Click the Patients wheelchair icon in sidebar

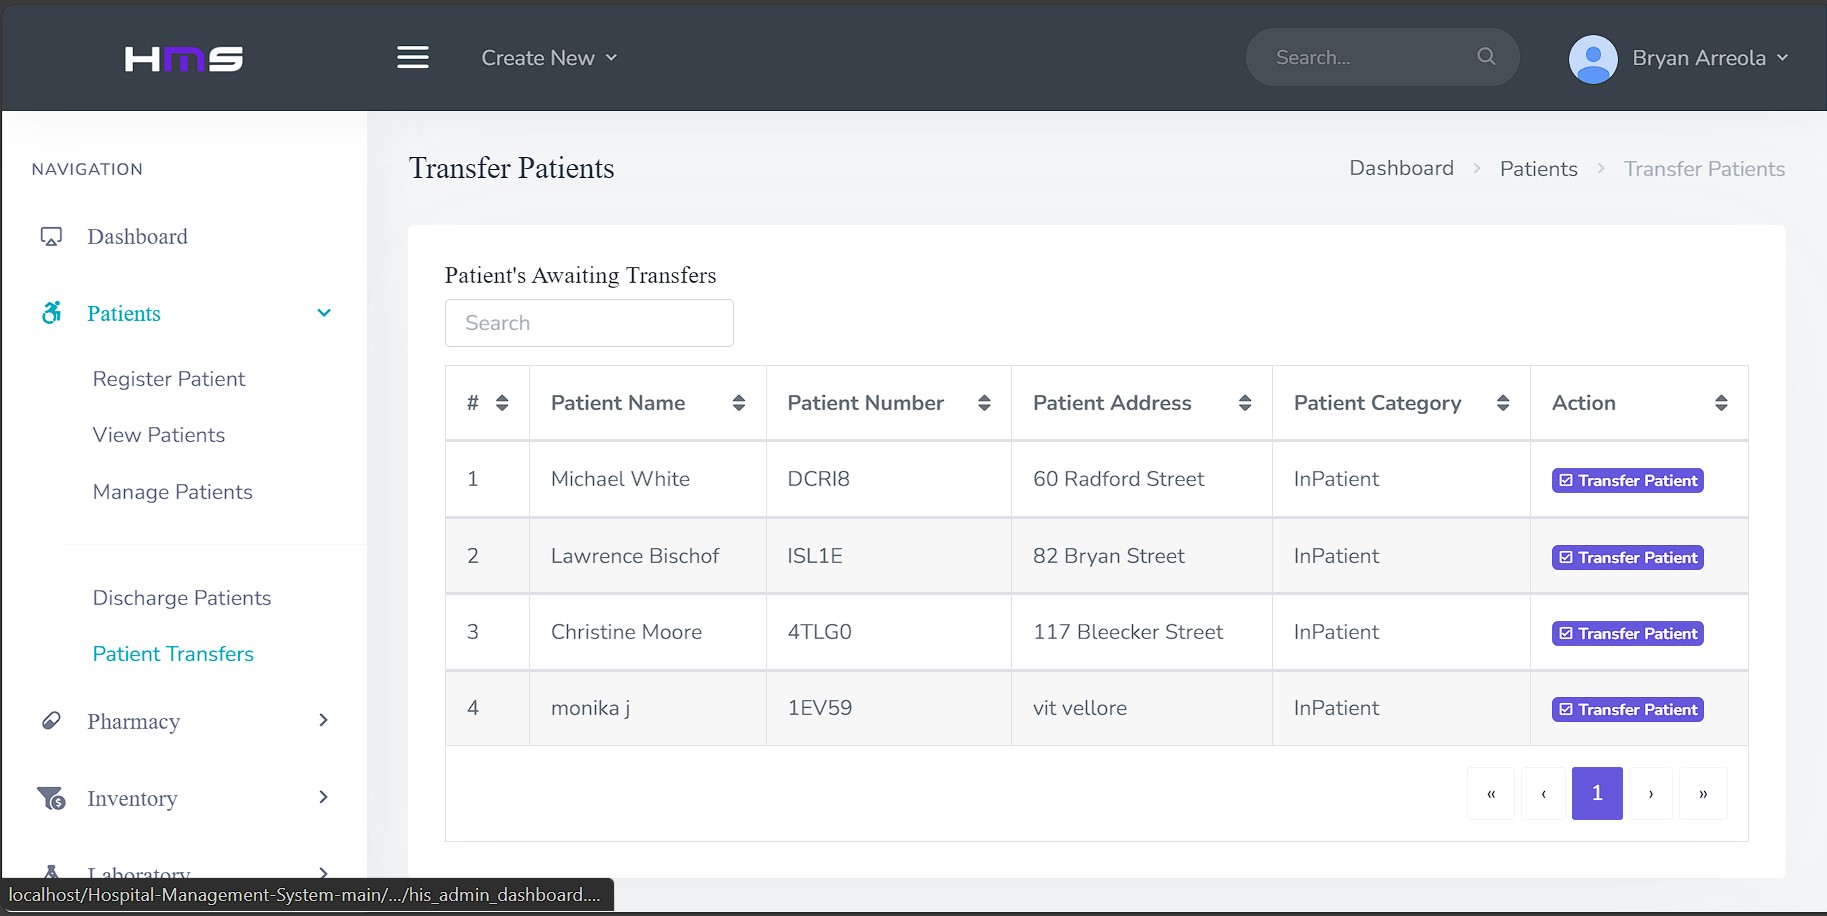pyautogui.click(x=52, y=313)
